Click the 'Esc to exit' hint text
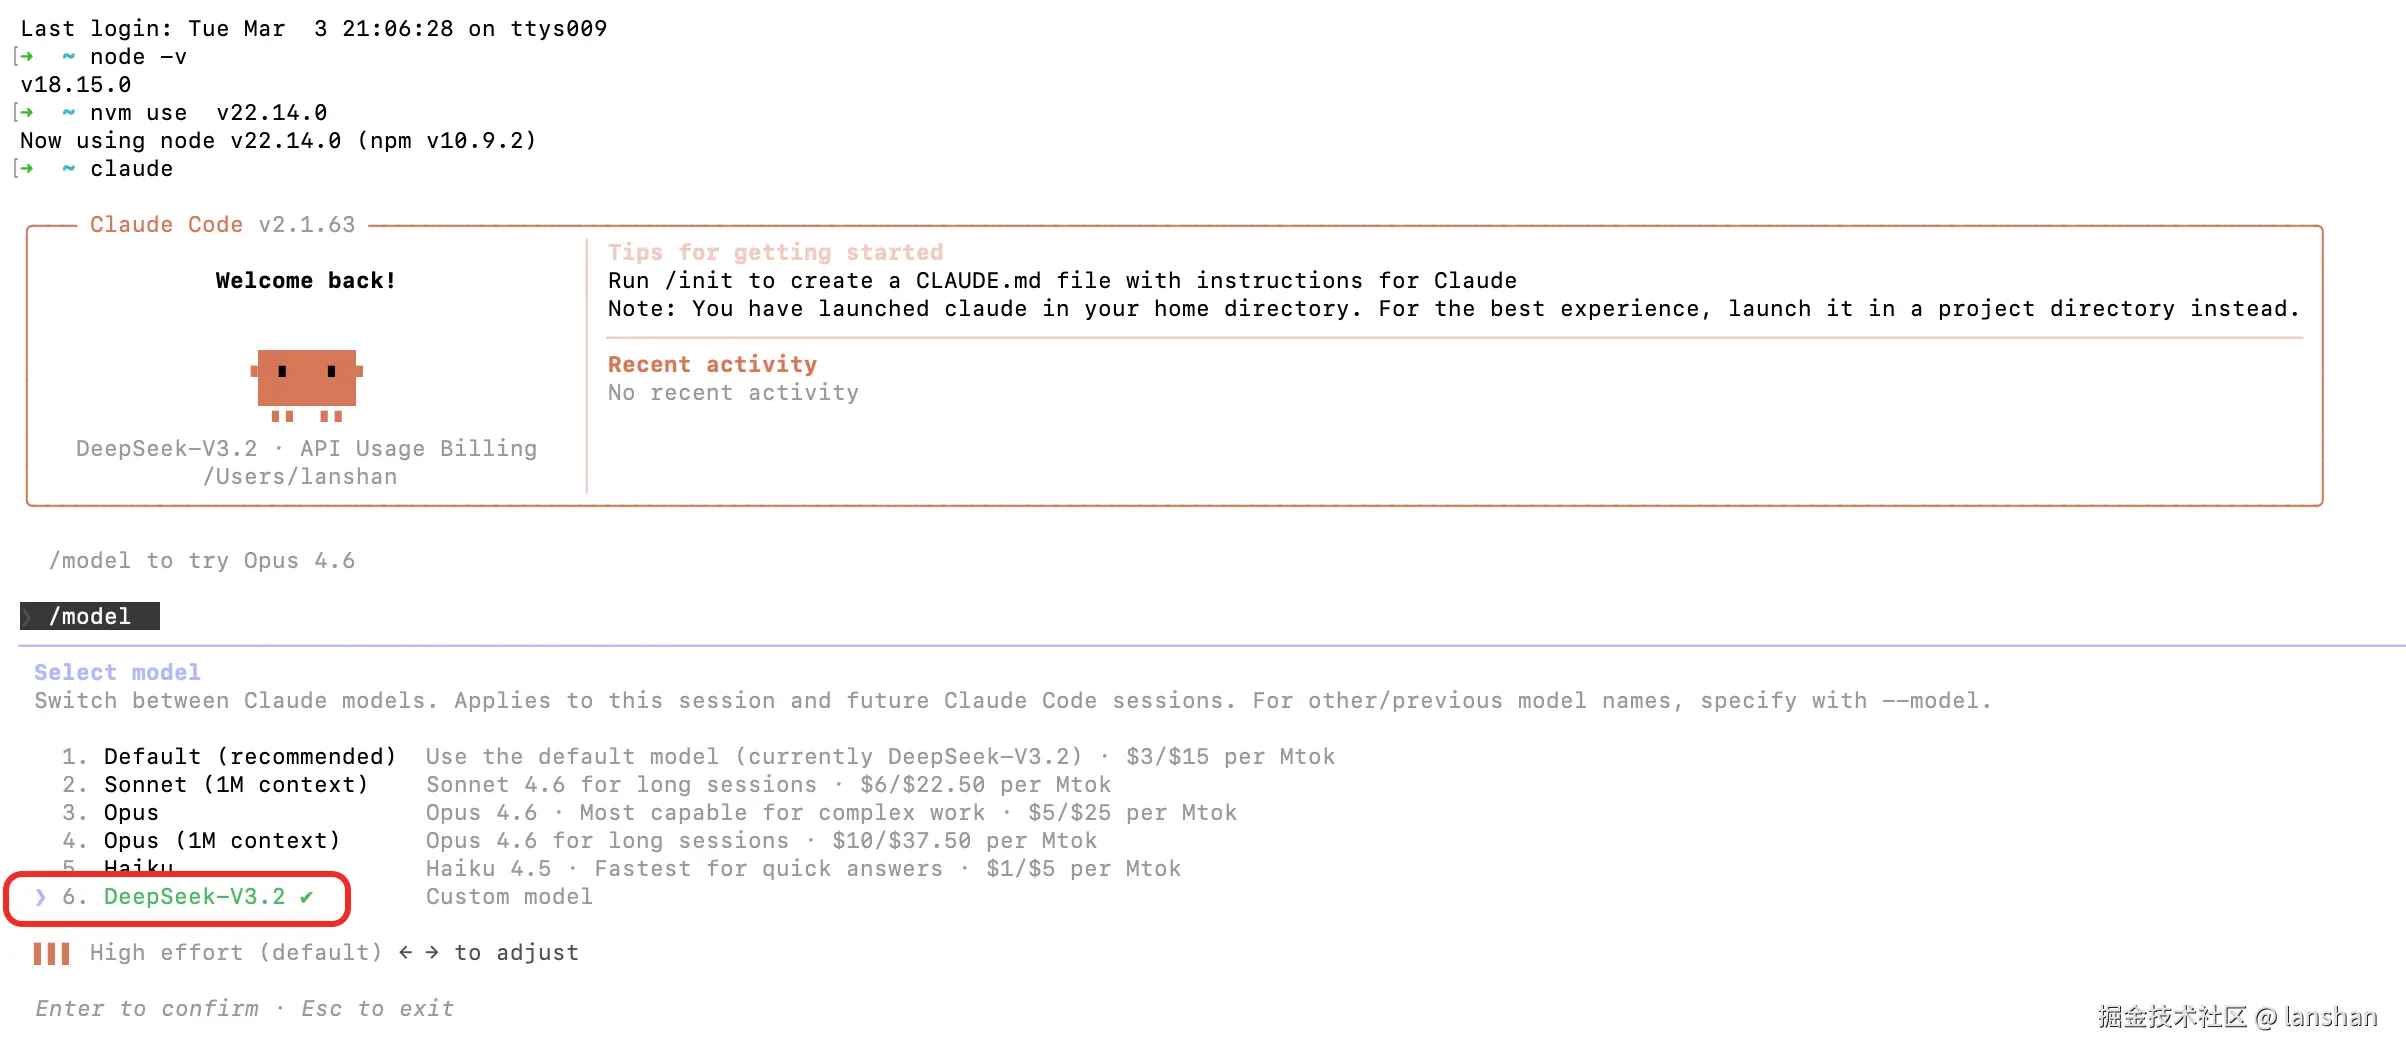The image size is (2406, 1058). (377, 1009)
